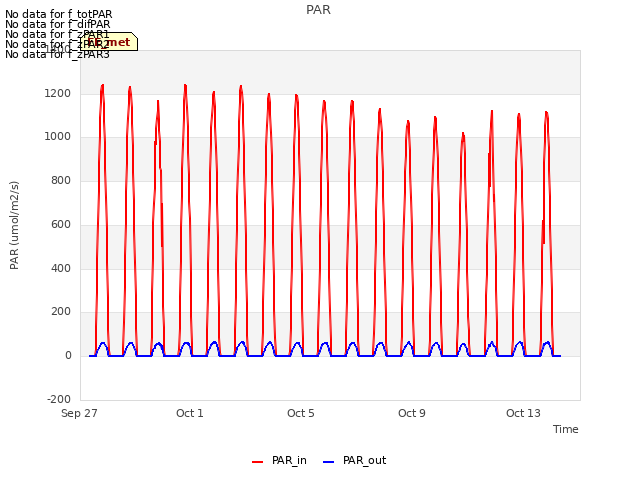This screenshot has width=640, height=480.
Task: Click the red PAR_in legend swatch
Action: tap(258, 462)
